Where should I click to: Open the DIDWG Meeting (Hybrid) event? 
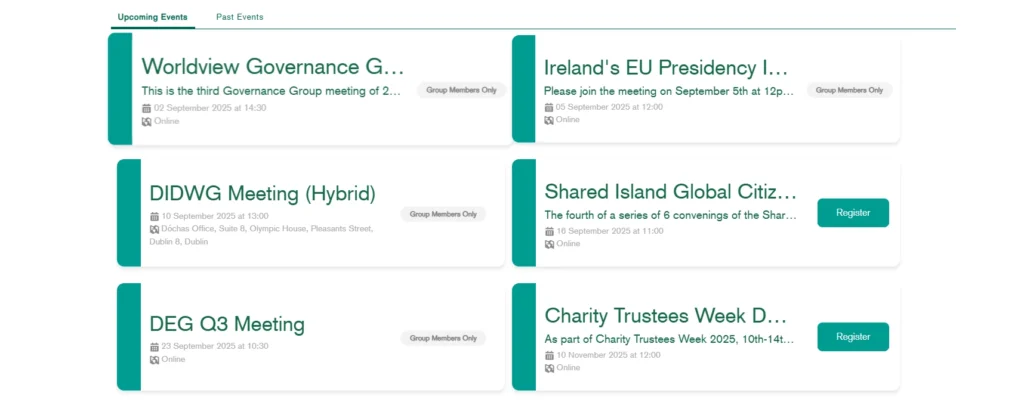(x=262, y=193)
